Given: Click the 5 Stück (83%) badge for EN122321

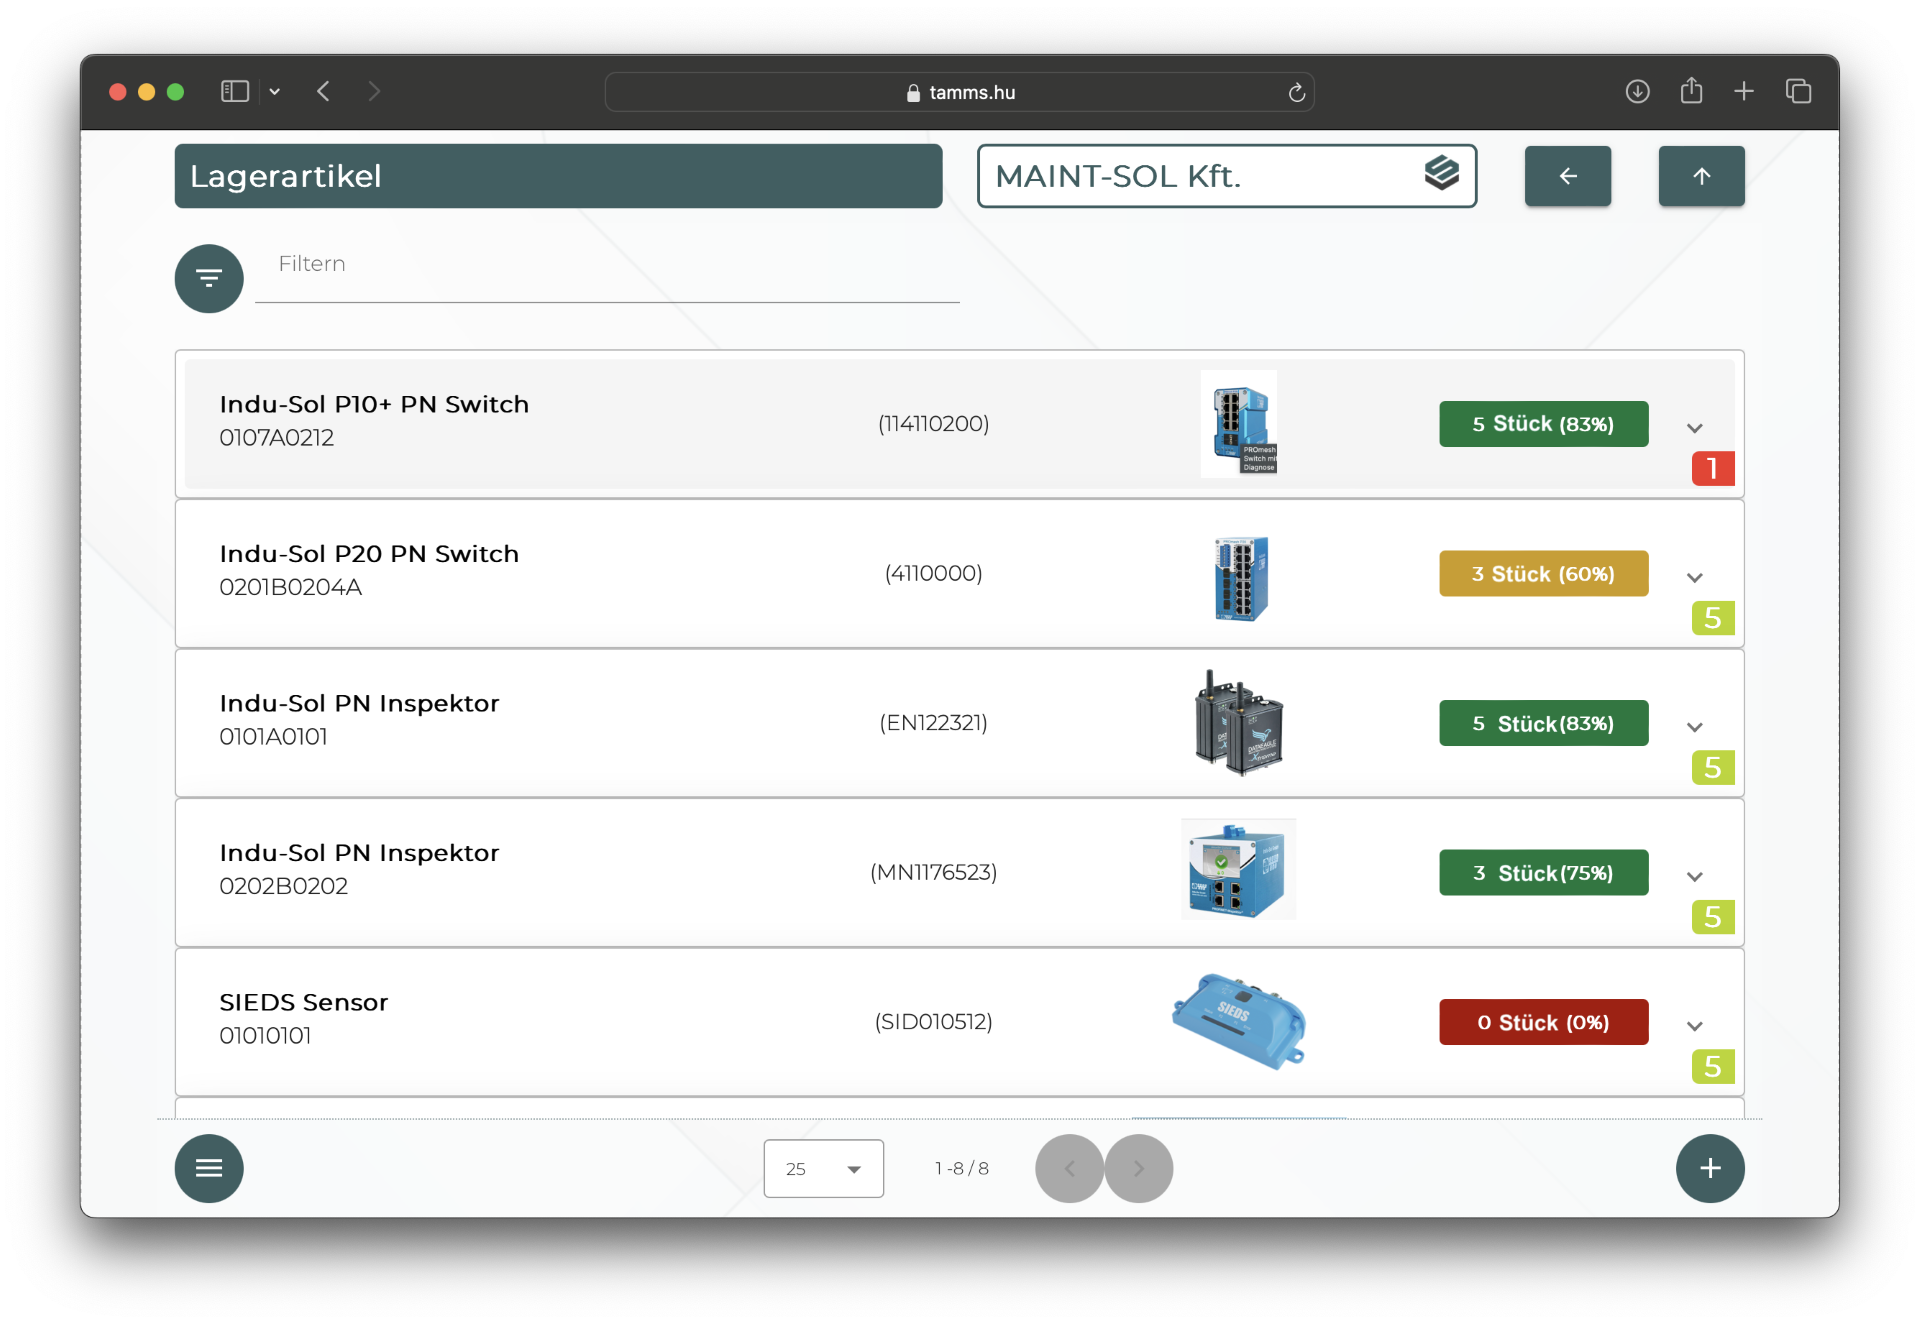Looking at the screenshot, I should [1543, 723].
